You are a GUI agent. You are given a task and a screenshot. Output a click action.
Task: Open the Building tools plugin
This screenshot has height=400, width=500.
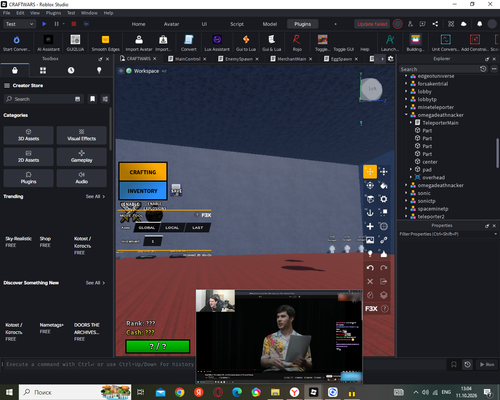tap(415, 43)
